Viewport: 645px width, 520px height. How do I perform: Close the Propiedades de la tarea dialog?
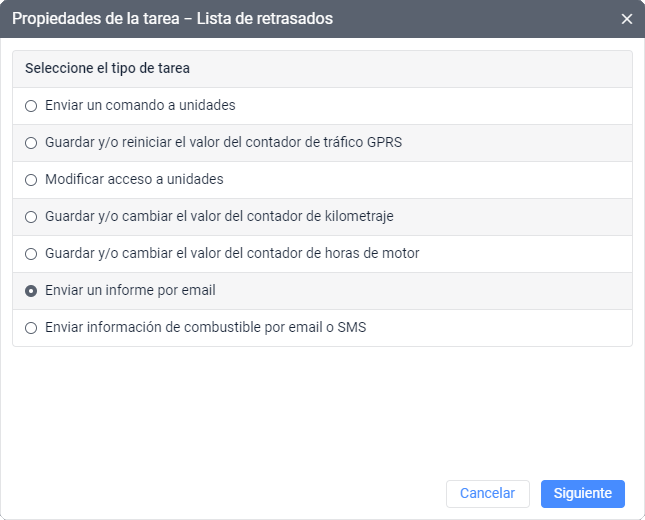[x=627, y=19]
